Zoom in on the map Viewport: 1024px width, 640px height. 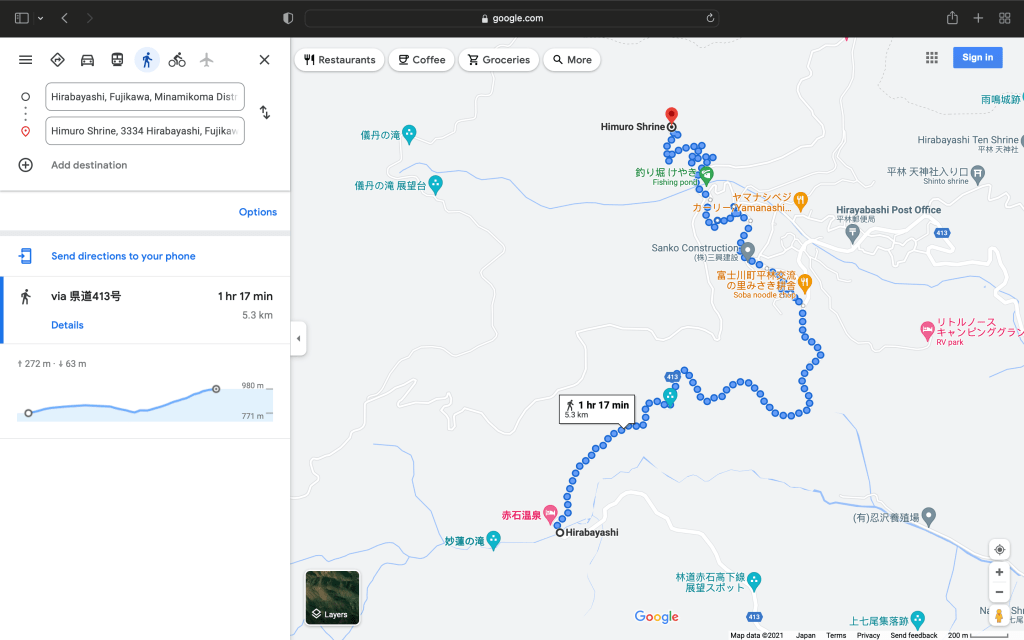998,573
